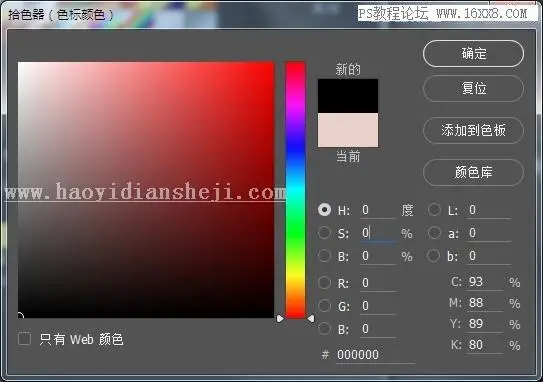Click the Y yellow percent field
Viewport: 543px width, 382px height.
(485, 324)
